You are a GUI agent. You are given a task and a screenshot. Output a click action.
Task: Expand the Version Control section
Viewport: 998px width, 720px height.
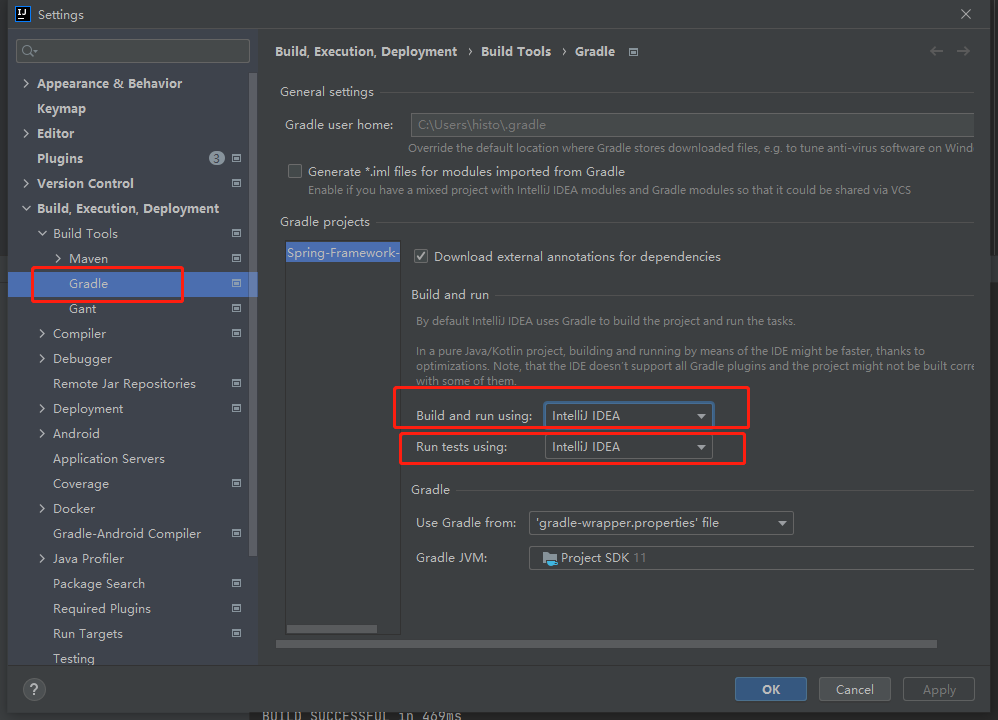[x=26, y=183]
